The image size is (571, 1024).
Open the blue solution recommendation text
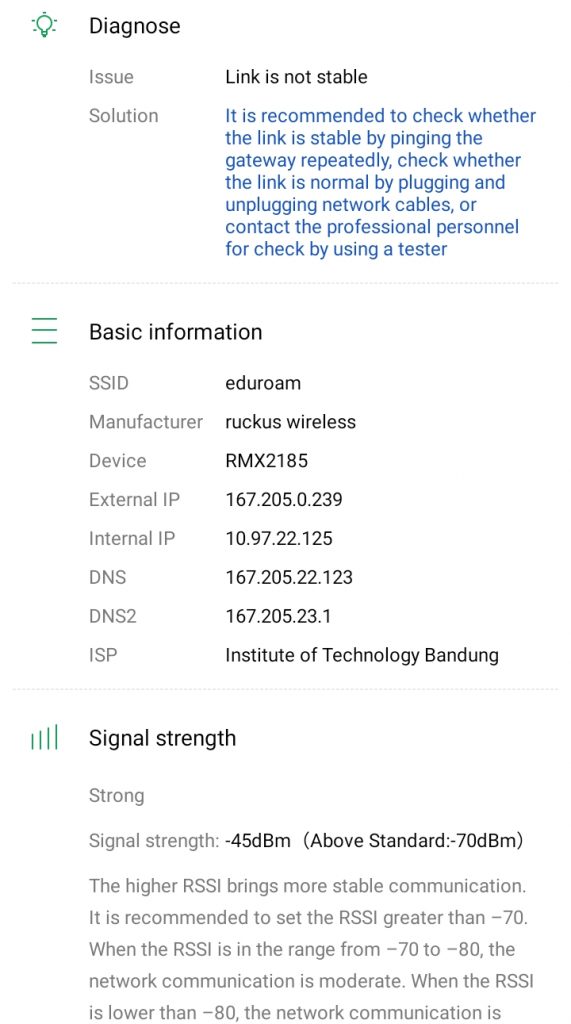(380, 182)
